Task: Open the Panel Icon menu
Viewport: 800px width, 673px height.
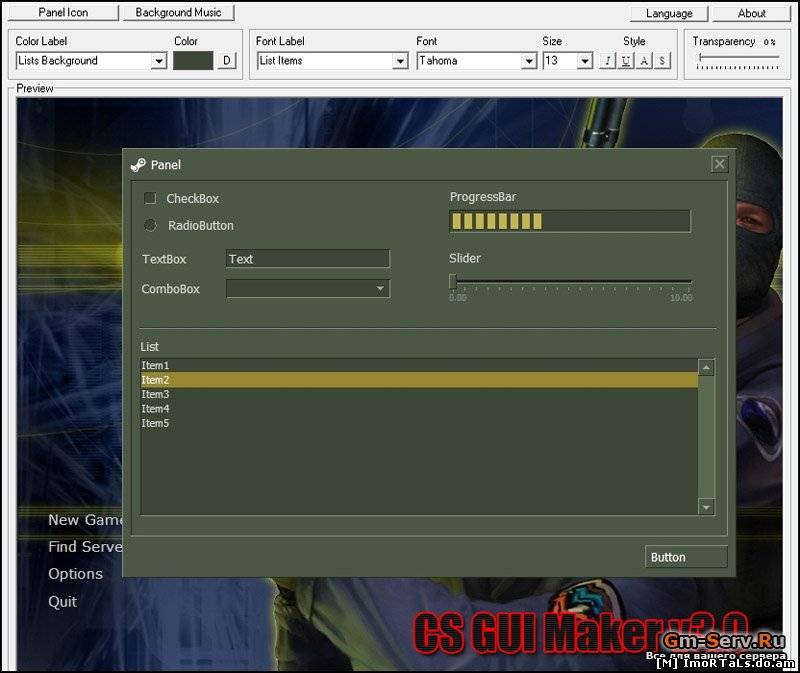Action: [63, 13]
